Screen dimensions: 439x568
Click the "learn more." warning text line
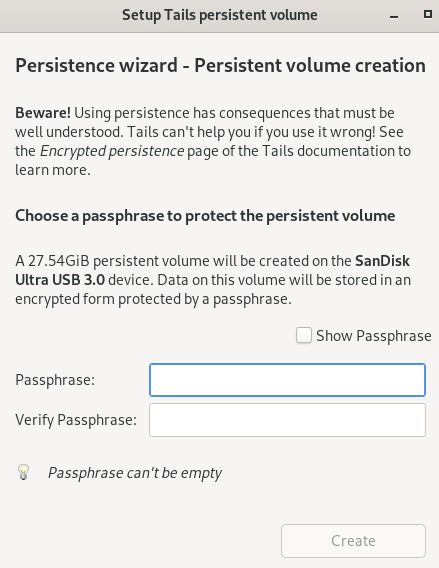(x=53, y=170)
